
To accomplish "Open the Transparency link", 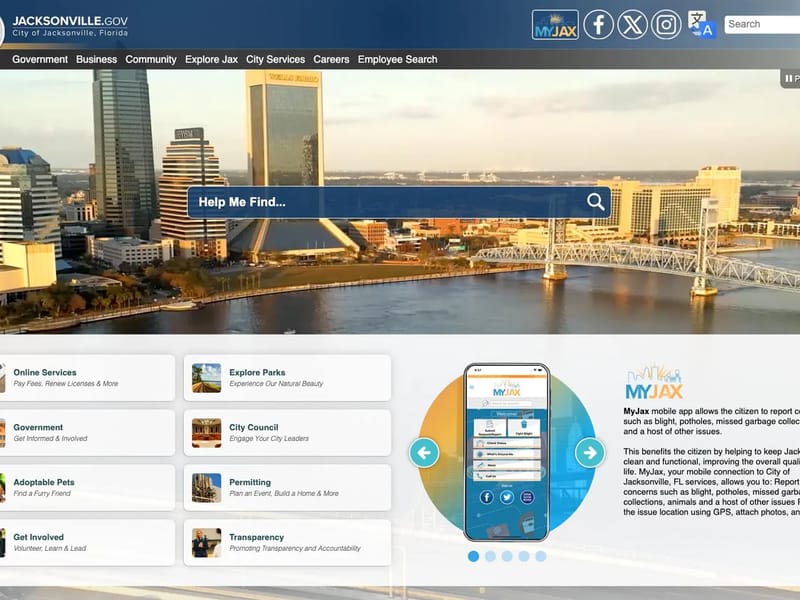I will point(257,537).
